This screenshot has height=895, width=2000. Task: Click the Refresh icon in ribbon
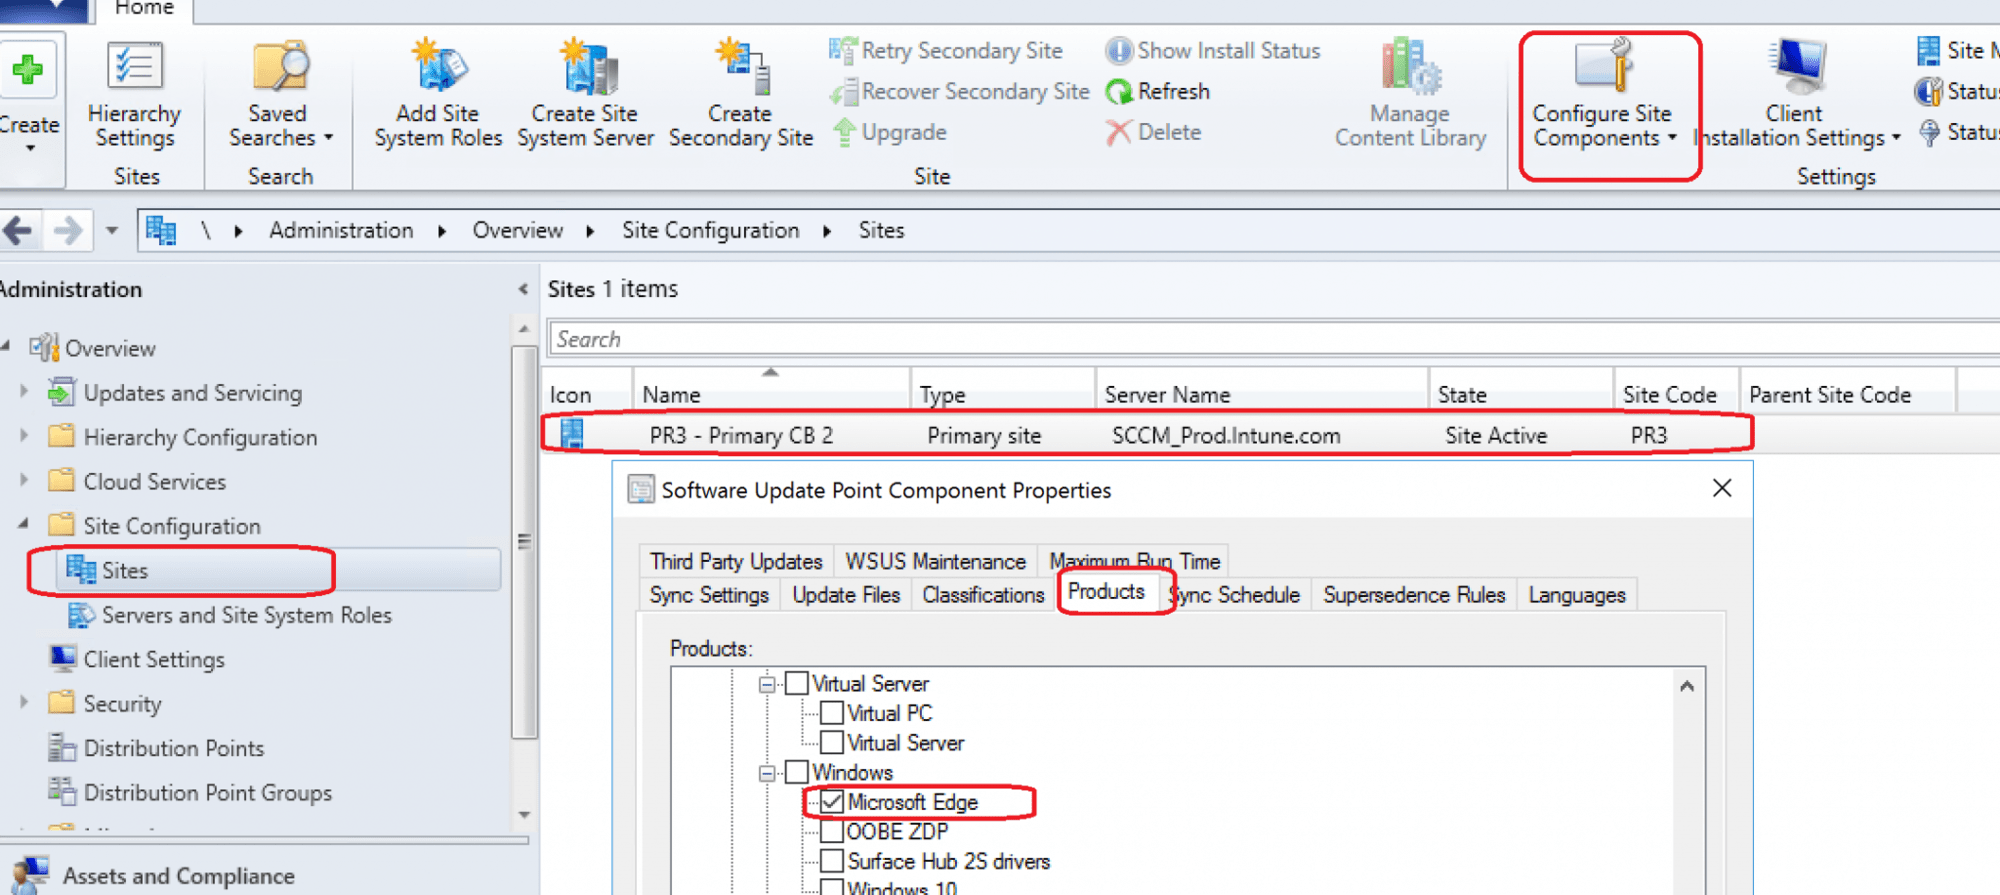click(x=1119, y=92)
